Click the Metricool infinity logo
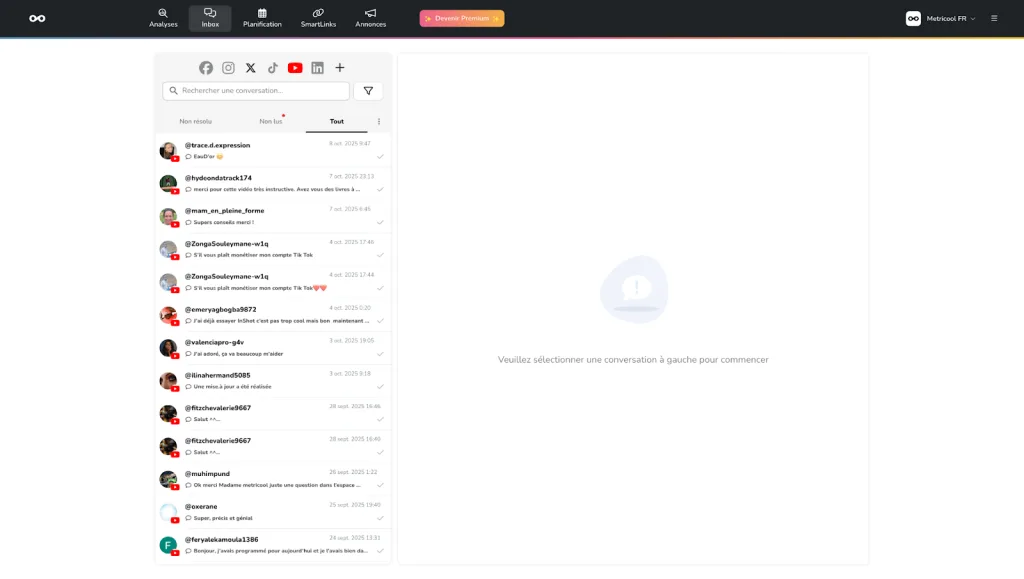Viewport: 1024px width, 579px height. (37, 18)
